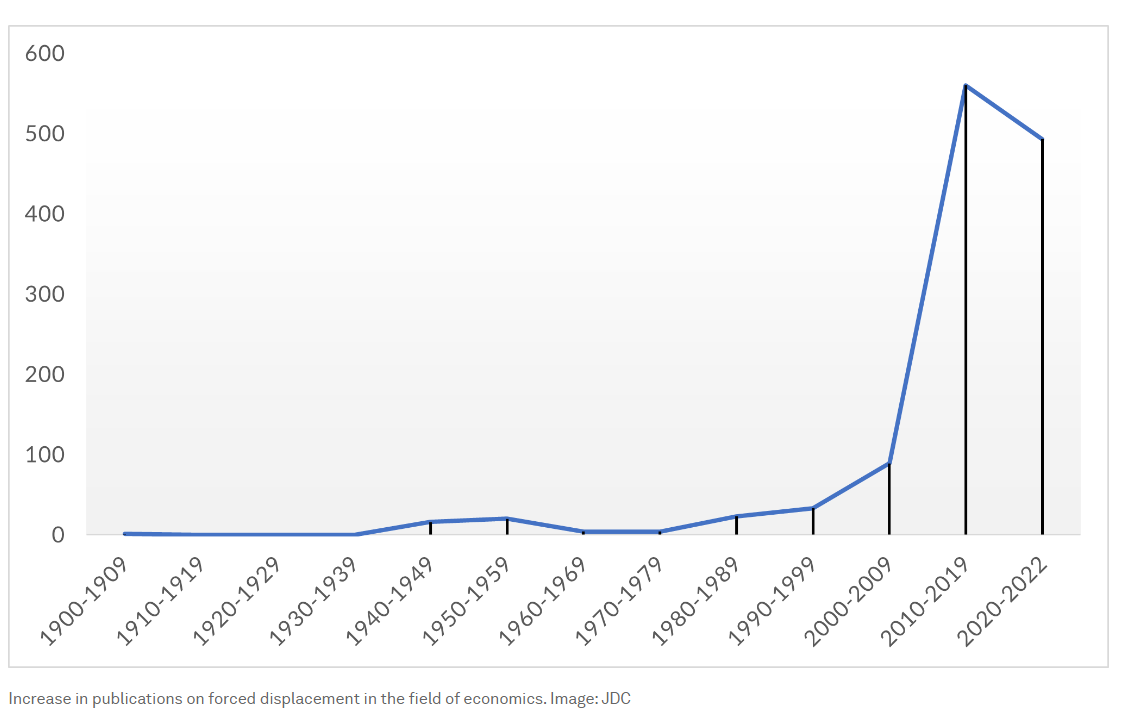Click the 300 y-axis label
This screenshot has height=717, width=1127.
[x=45, y=294]
